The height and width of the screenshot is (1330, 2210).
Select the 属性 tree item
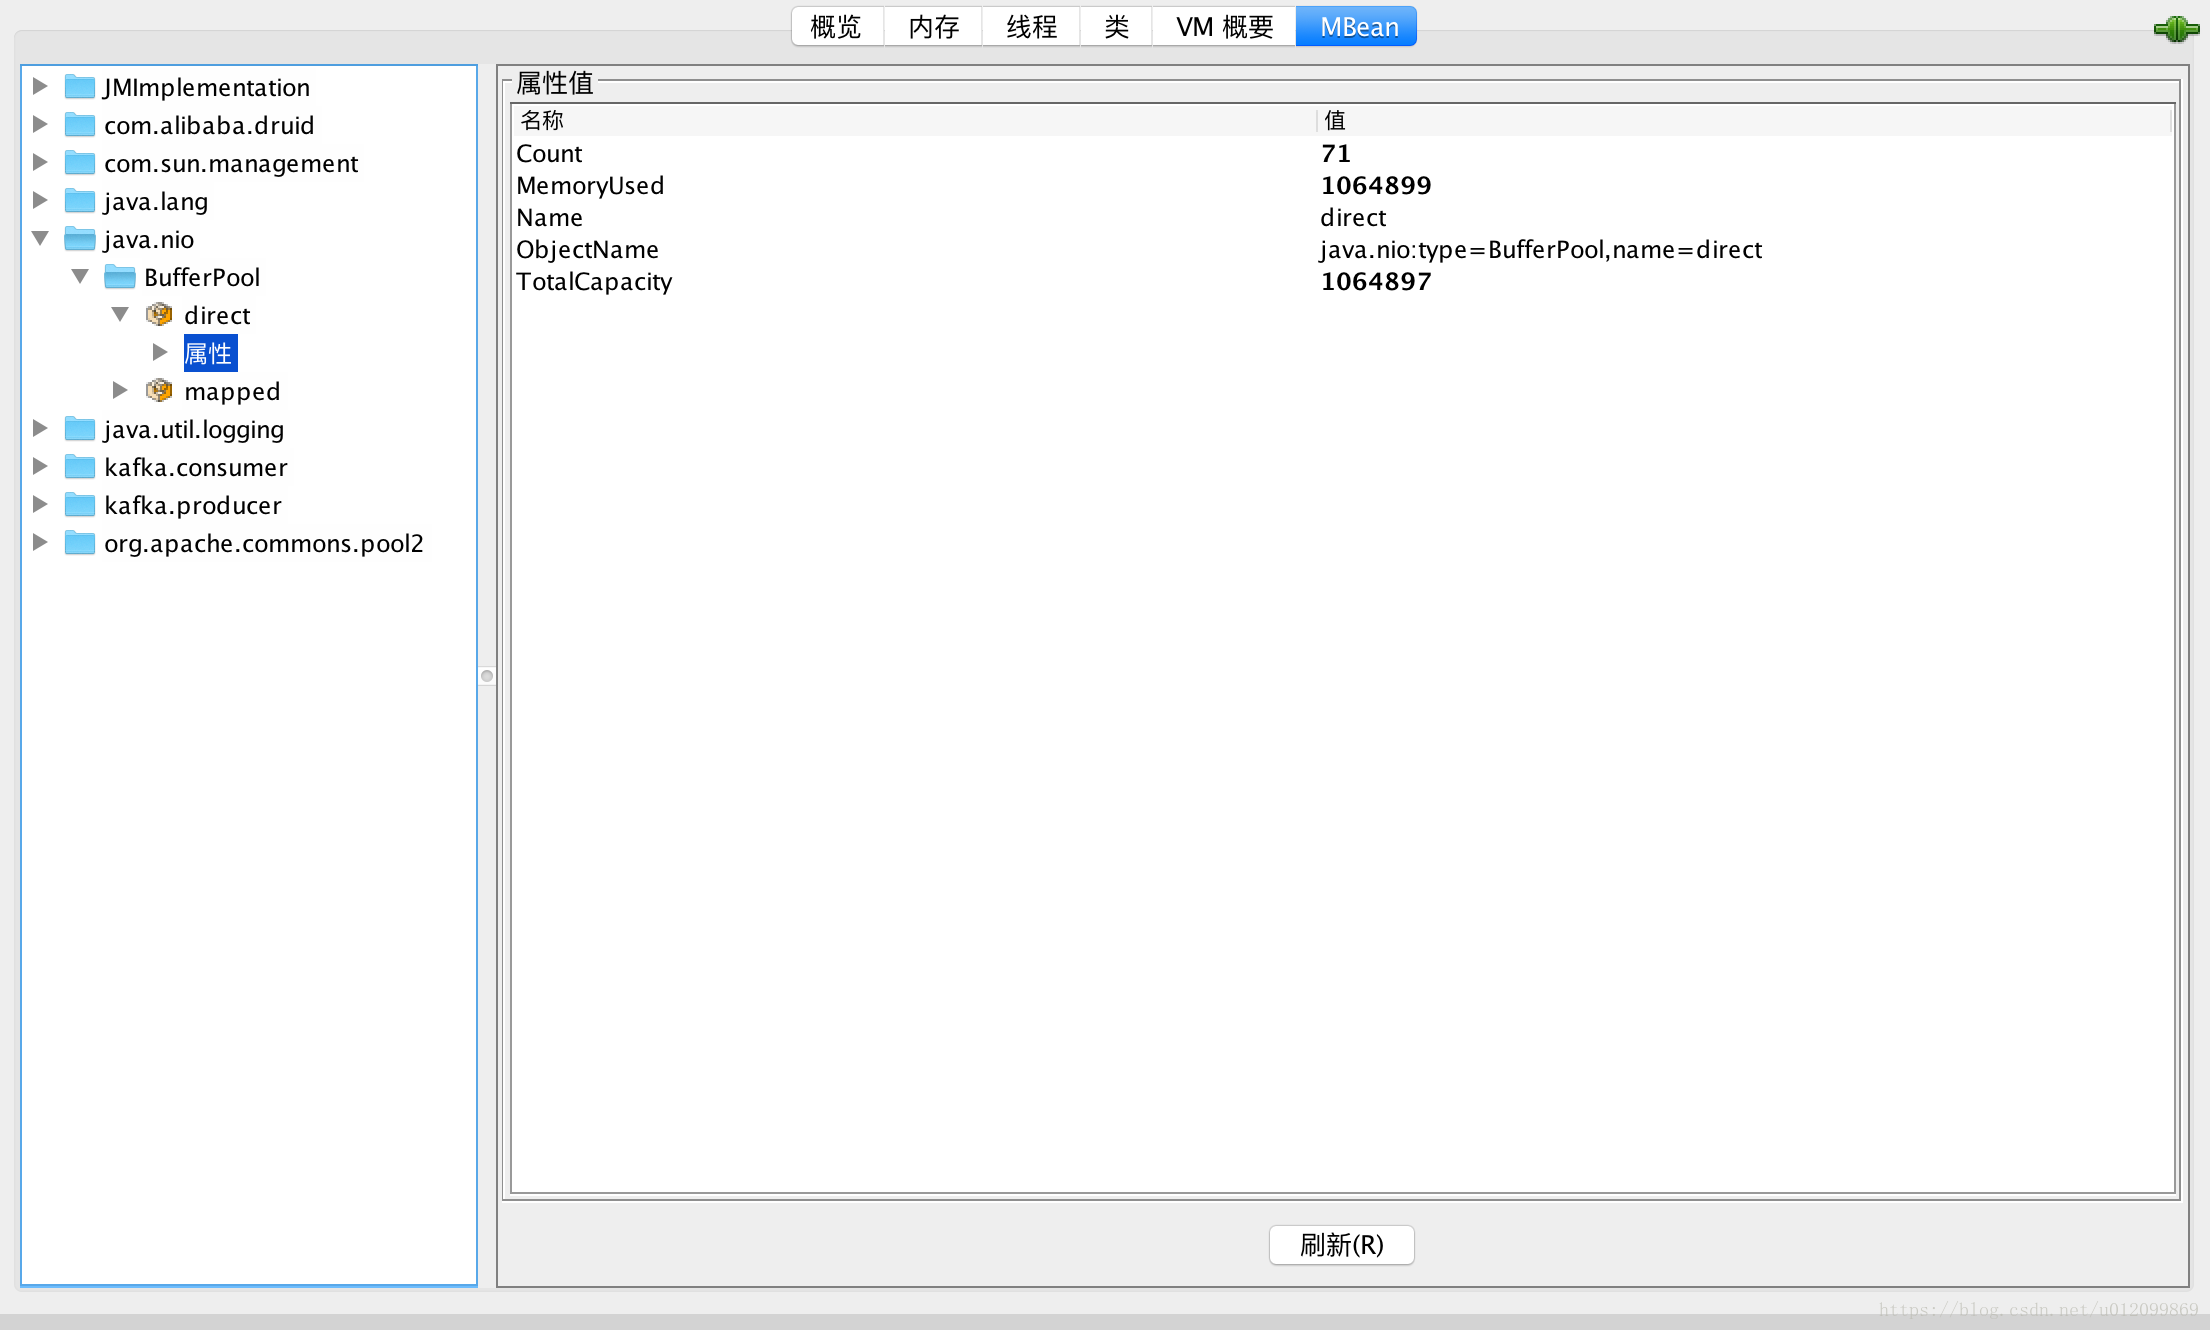point(210,353)
